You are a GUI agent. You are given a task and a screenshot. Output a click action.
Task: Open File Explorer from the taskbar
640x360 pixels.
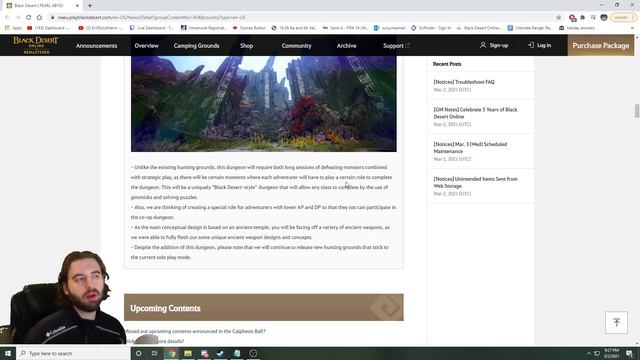(x=188, y=353)
